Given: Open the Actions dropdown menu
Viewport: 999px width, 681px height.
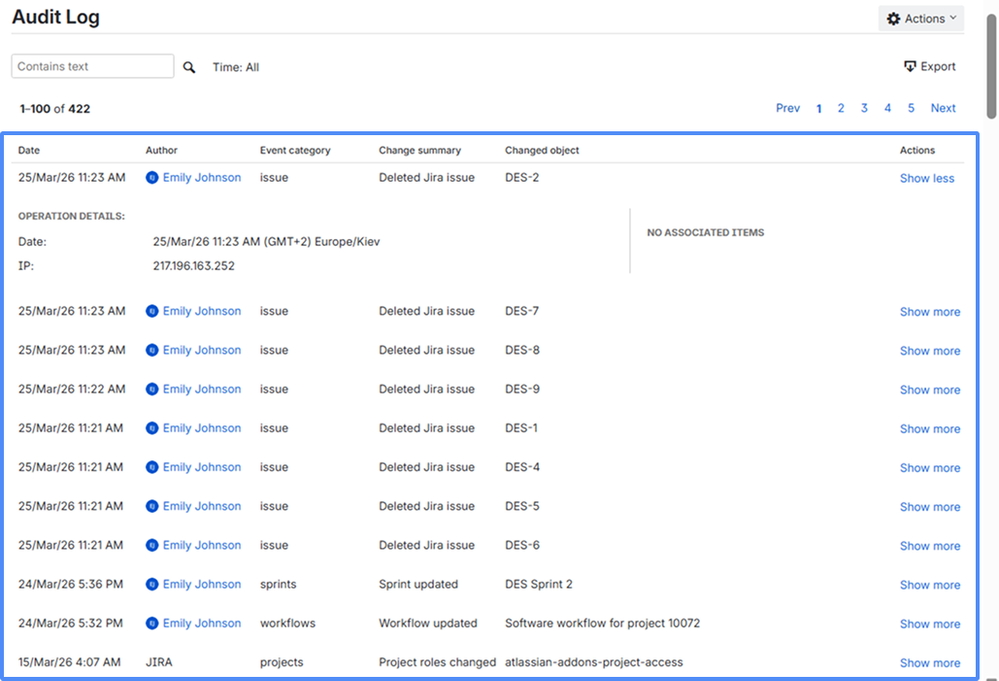Looking at the screenshot, I should coord(921,18).
